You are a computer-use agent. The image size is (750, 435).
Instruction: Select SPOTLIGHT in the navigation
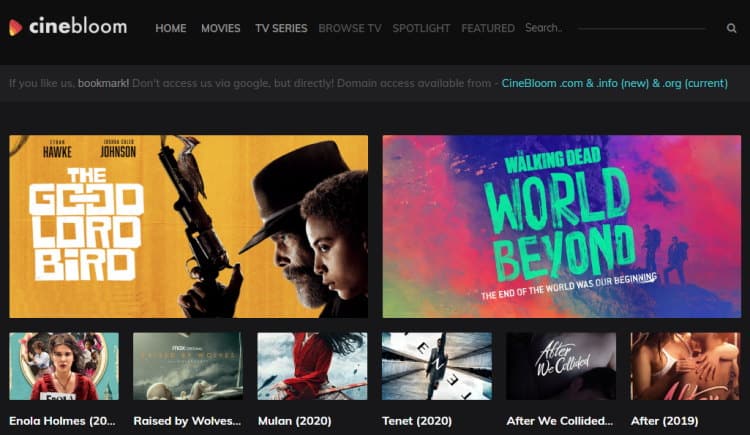coord(421,28)
